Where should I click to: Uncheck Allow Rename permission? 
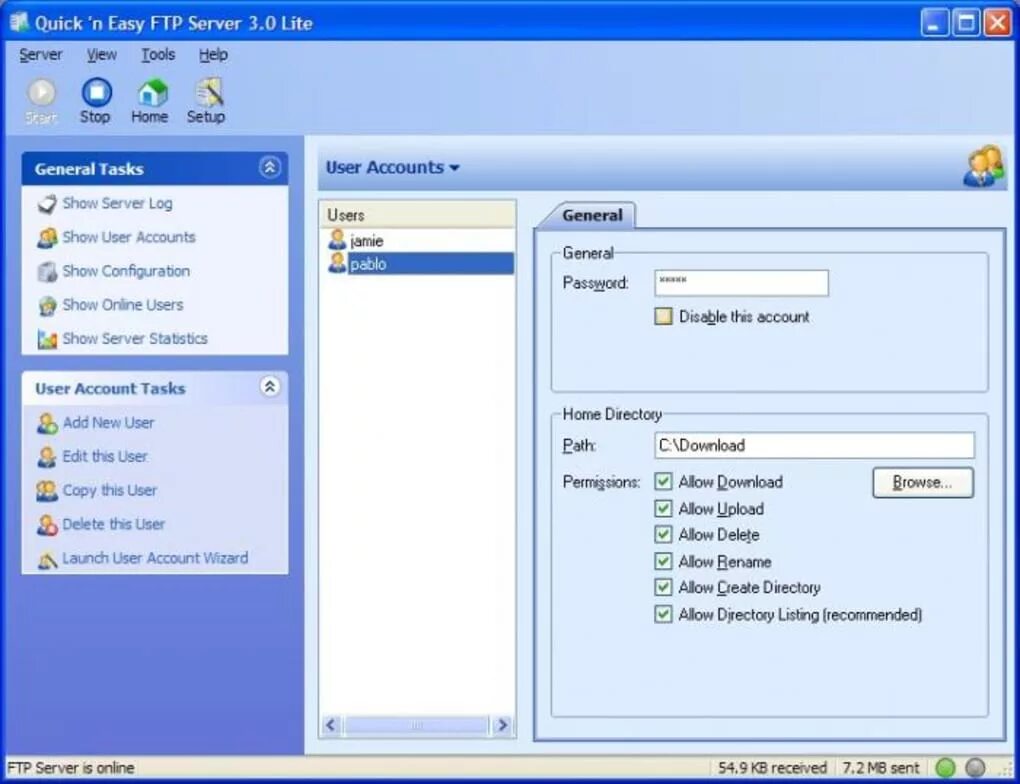click(663, 561)
